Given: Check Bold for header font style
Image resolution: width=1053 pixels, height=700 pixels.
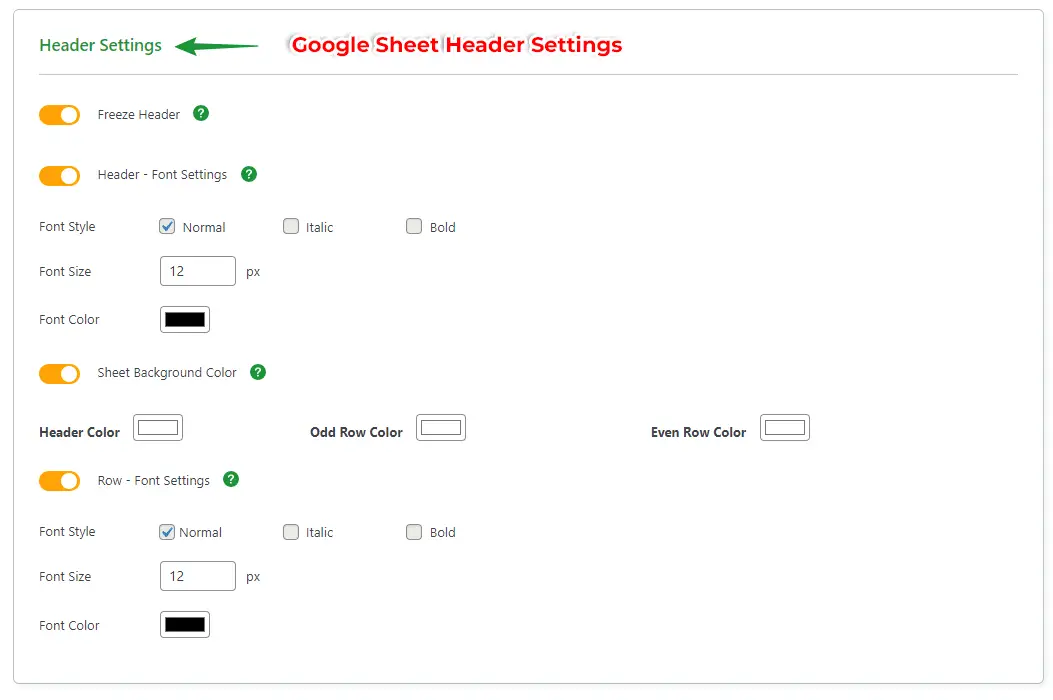Looking at the screenshot, I should click(414, 226).
